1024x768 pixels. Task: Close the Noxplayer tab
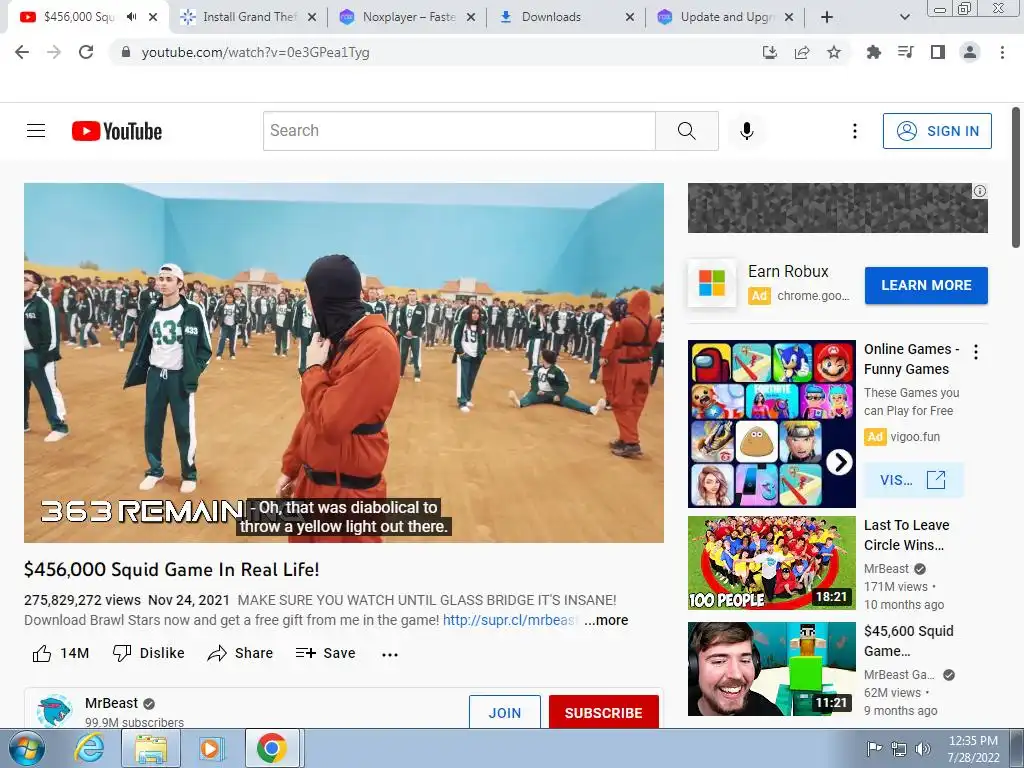[470, 17]
